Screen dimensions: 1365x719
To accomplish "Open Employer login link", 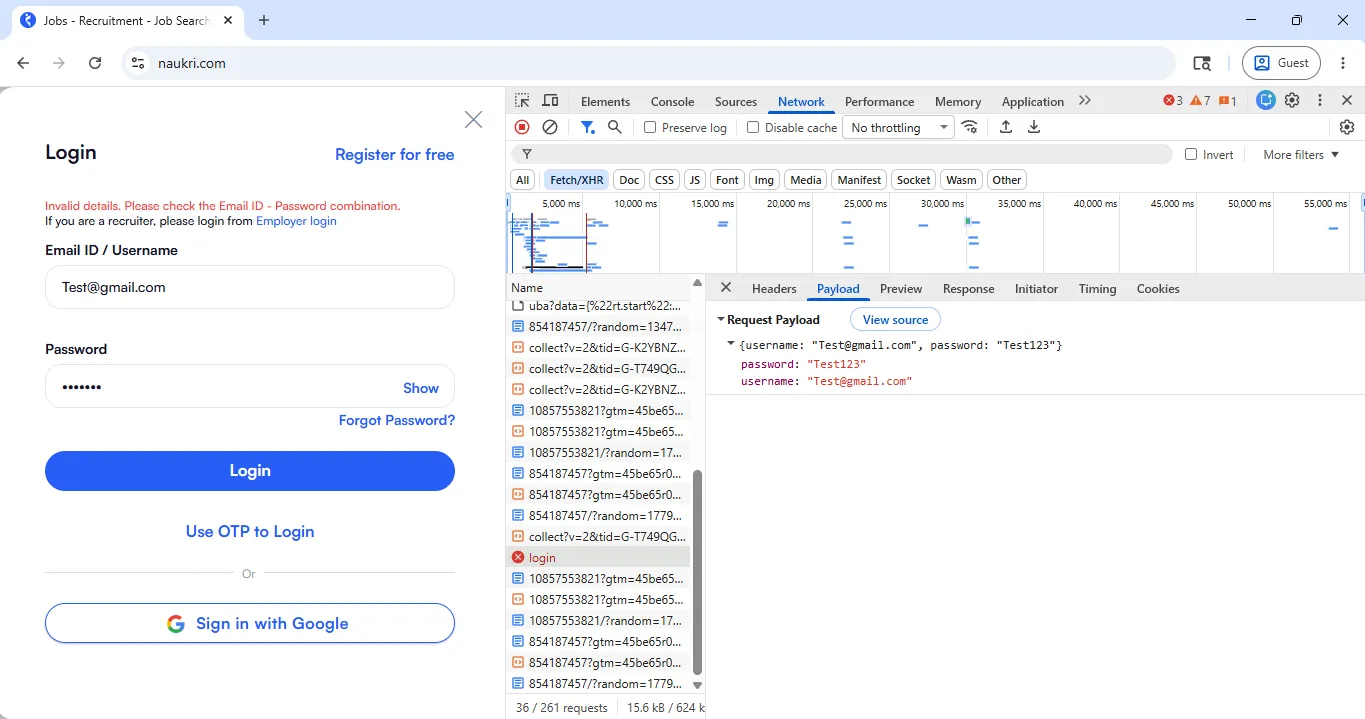I will tap(296, 221).
